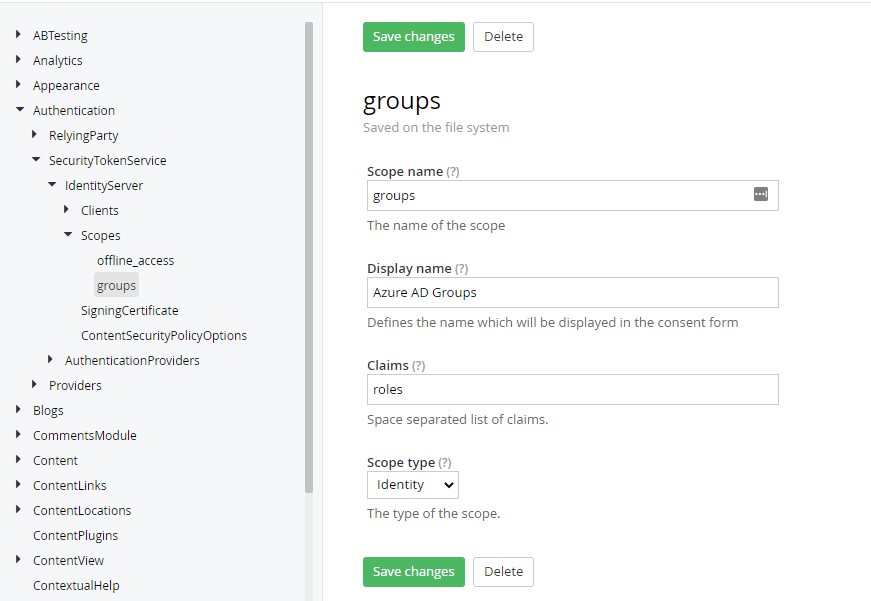
Task: Open the Blogs tree item label
Action: click(48, 410)
